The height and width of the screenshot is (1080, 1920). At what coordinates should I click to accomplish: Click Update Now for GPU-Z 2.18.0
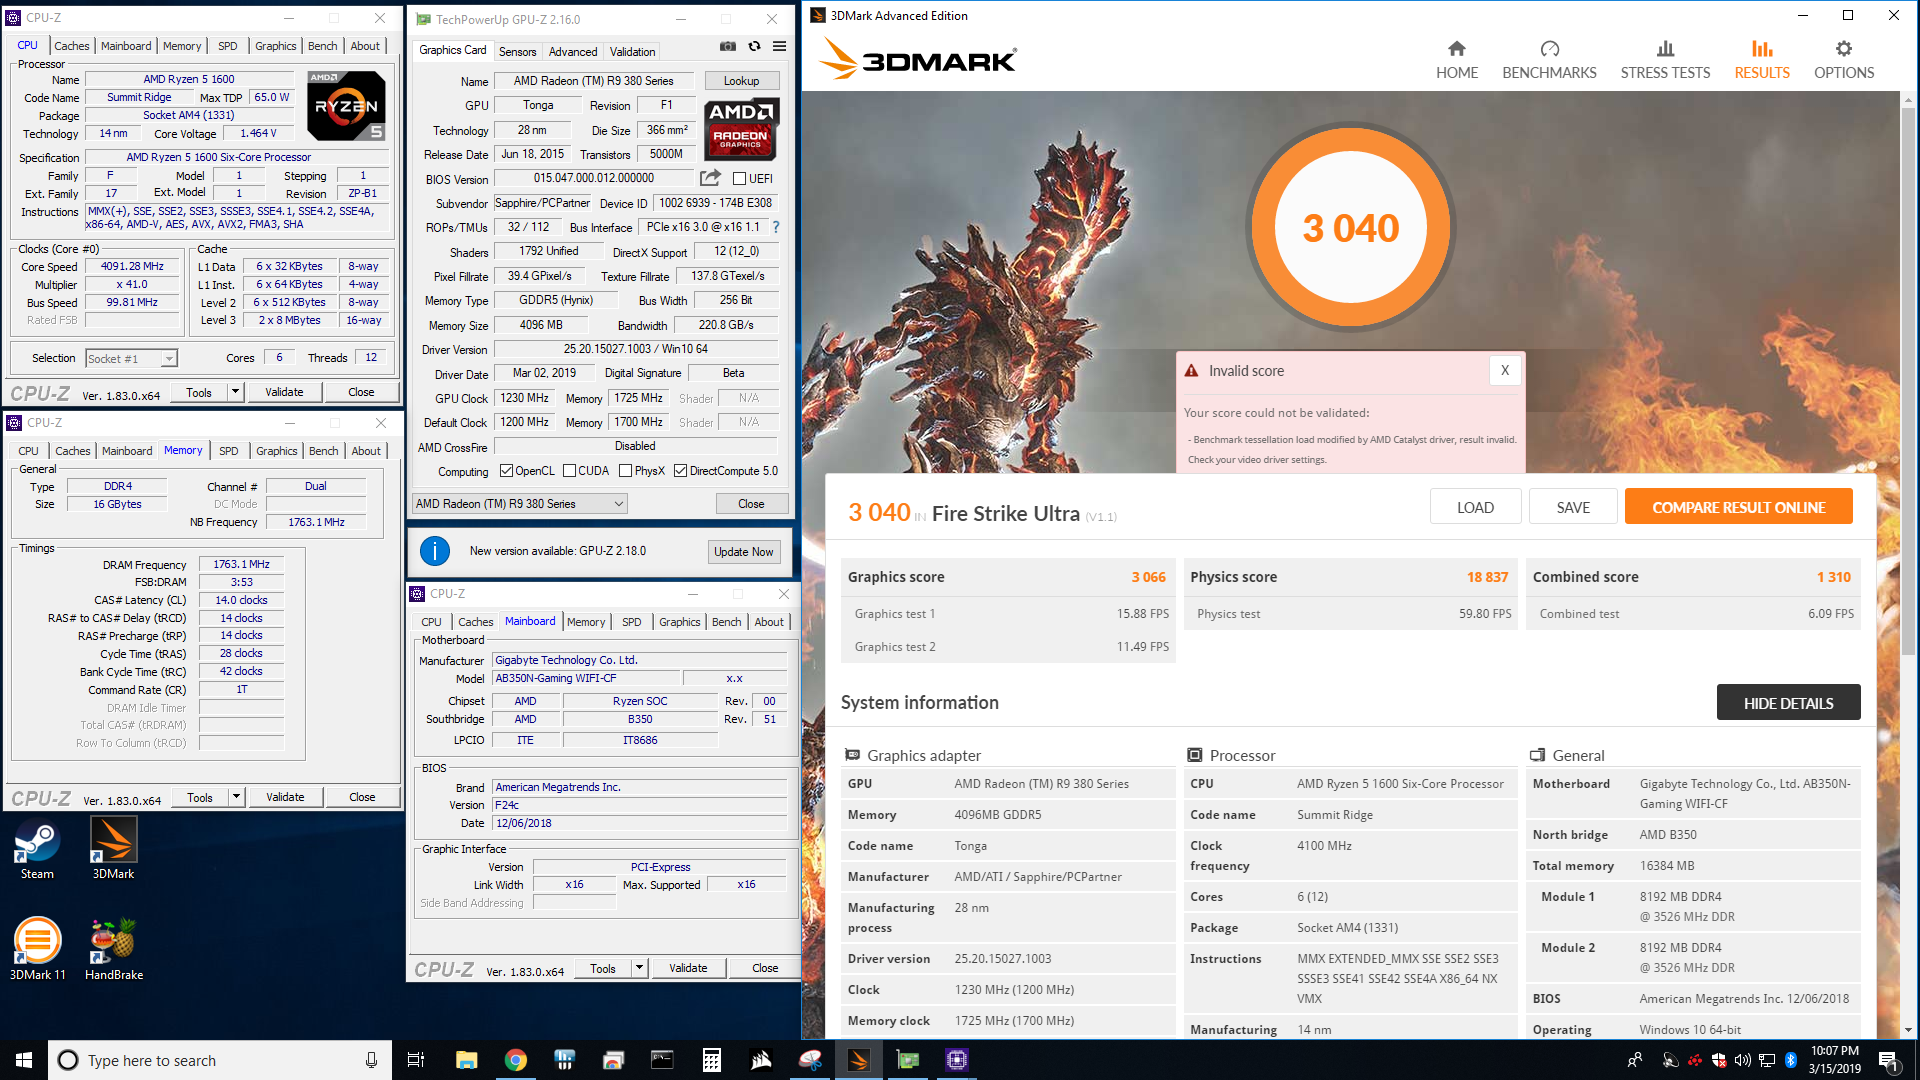743,552
